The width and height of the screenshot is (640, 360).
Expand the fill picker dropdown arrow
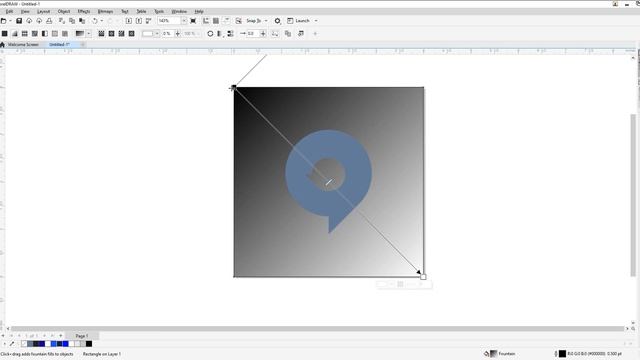coord(89,33)
